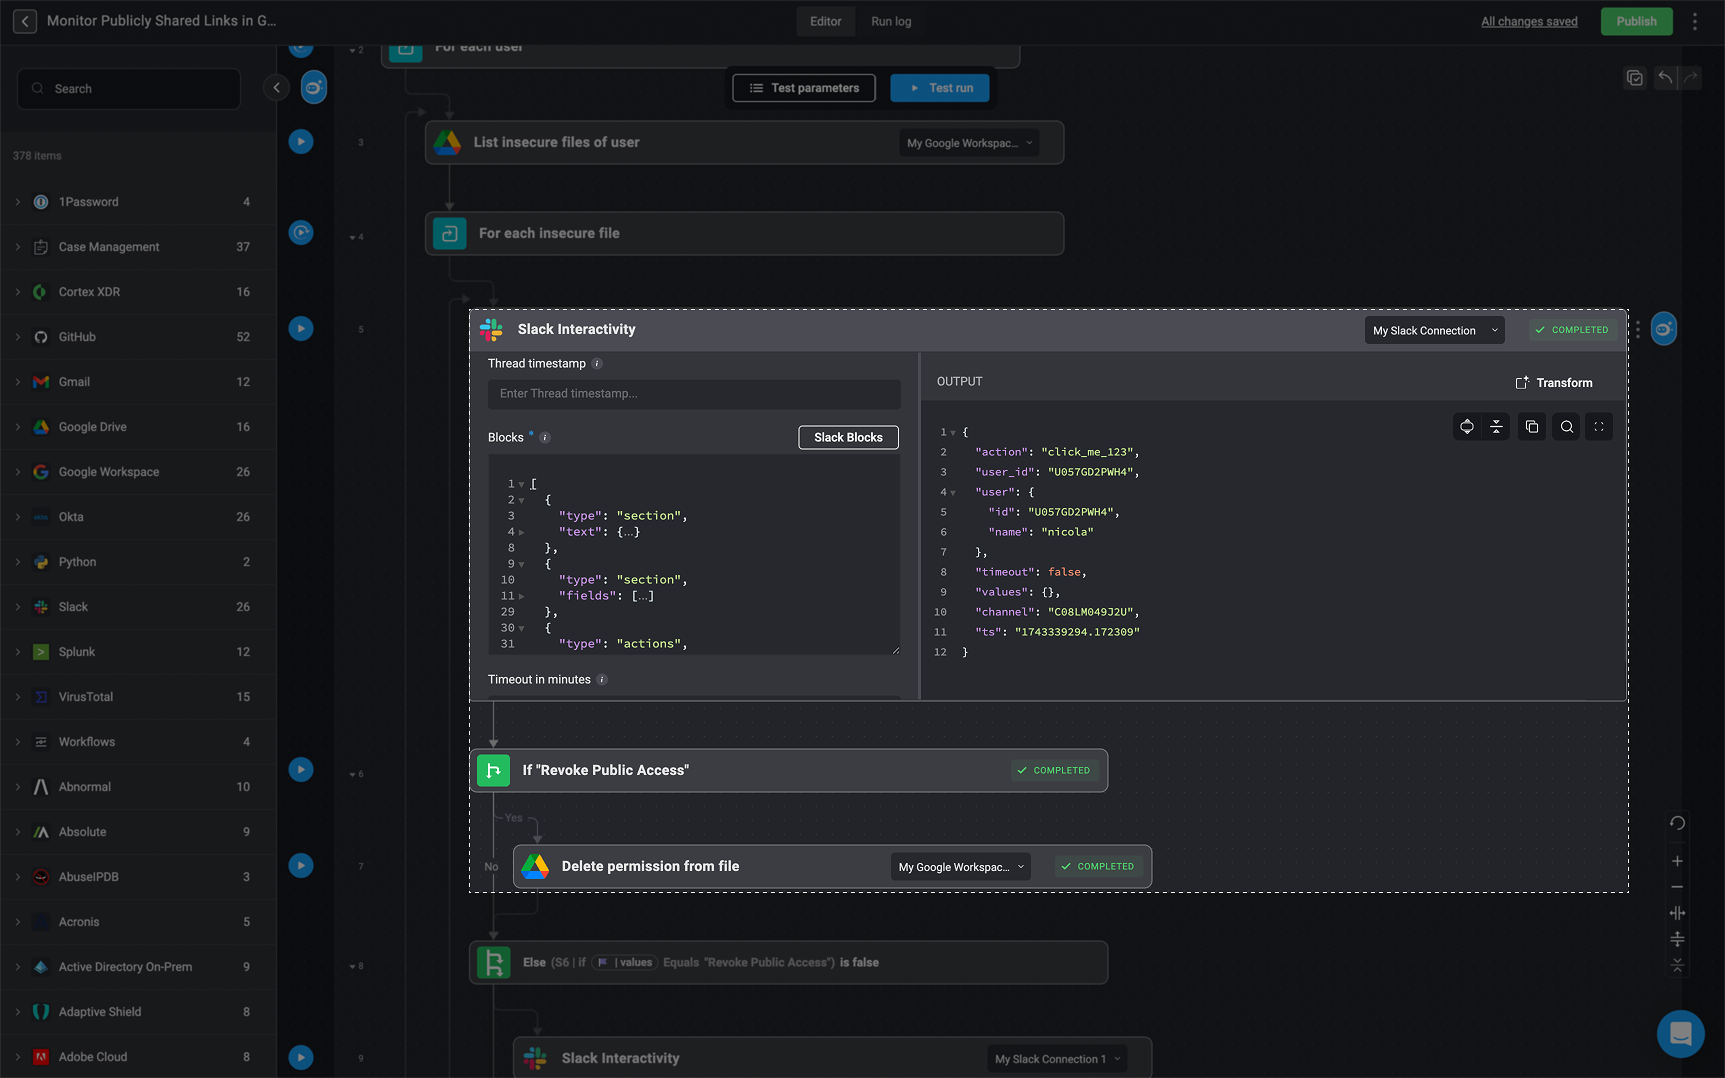Click the Else branch icon
The width and height of the screenshot is (1725, 1078).
click(493, 962)
